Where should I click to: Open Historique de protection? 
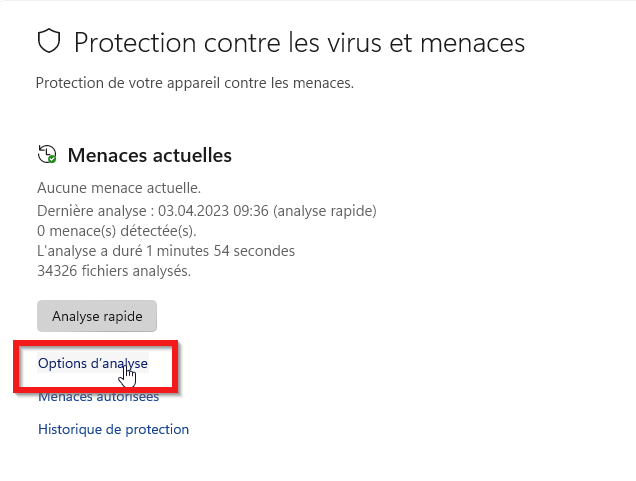tap(113, 429)
